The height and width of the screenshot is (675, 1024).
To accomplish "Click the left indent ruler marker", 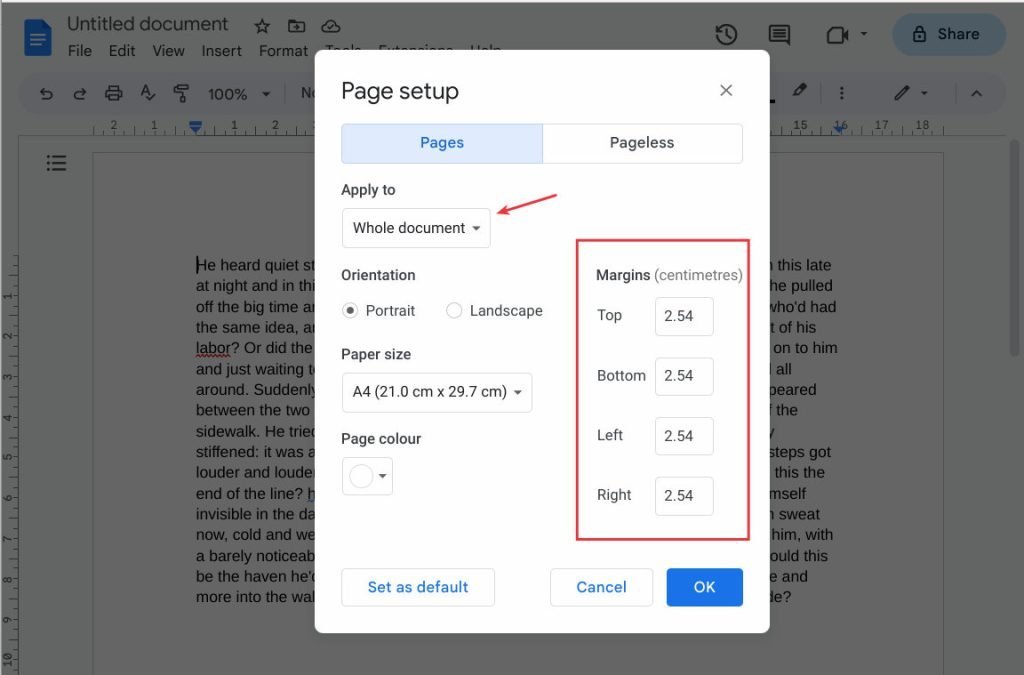I will (195, 127).
